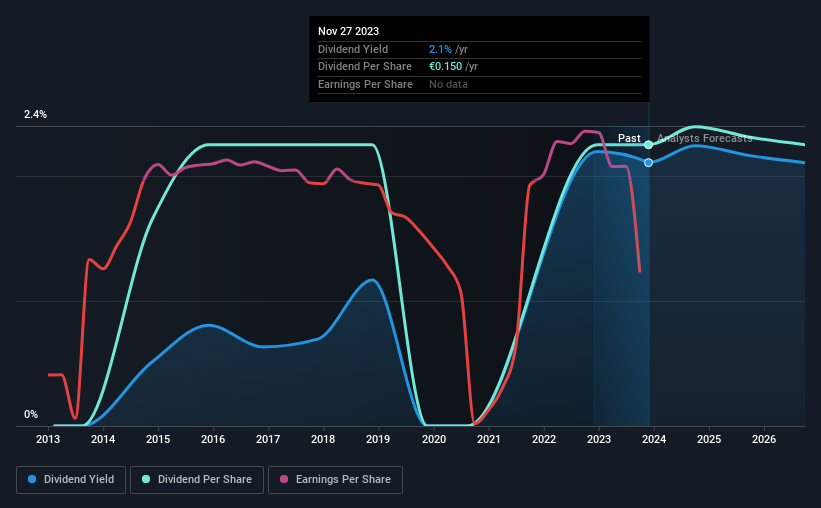
Task: Click the 2023 x-axis label
Action: [x=599, y=439]
